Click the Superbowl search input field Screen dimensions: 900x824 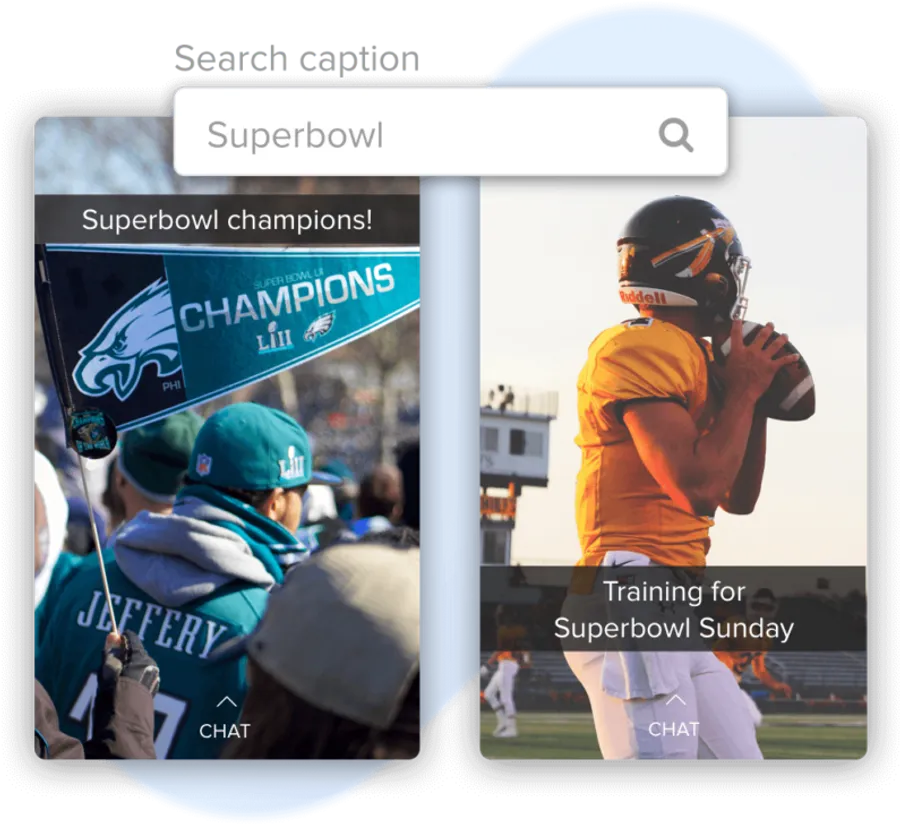tap(451, 132)
